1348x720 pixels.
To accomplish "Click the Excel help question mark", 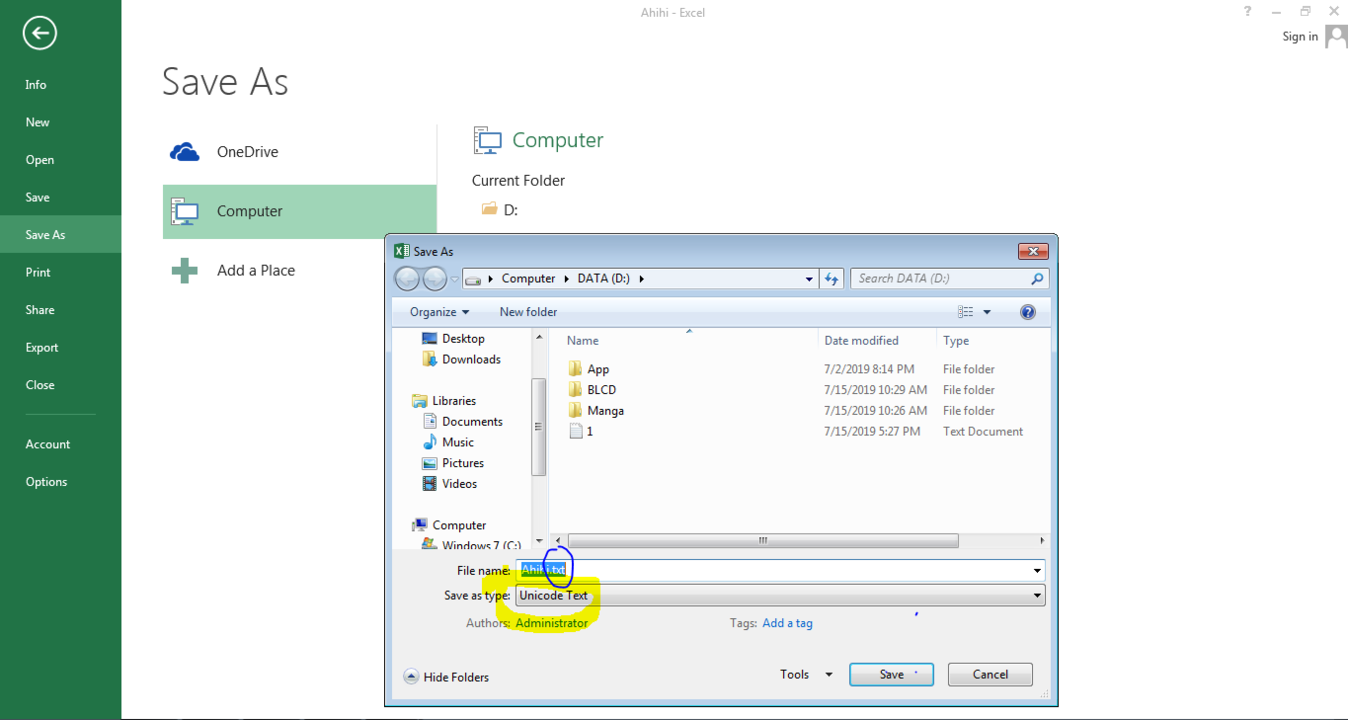I will point(1247,12).
